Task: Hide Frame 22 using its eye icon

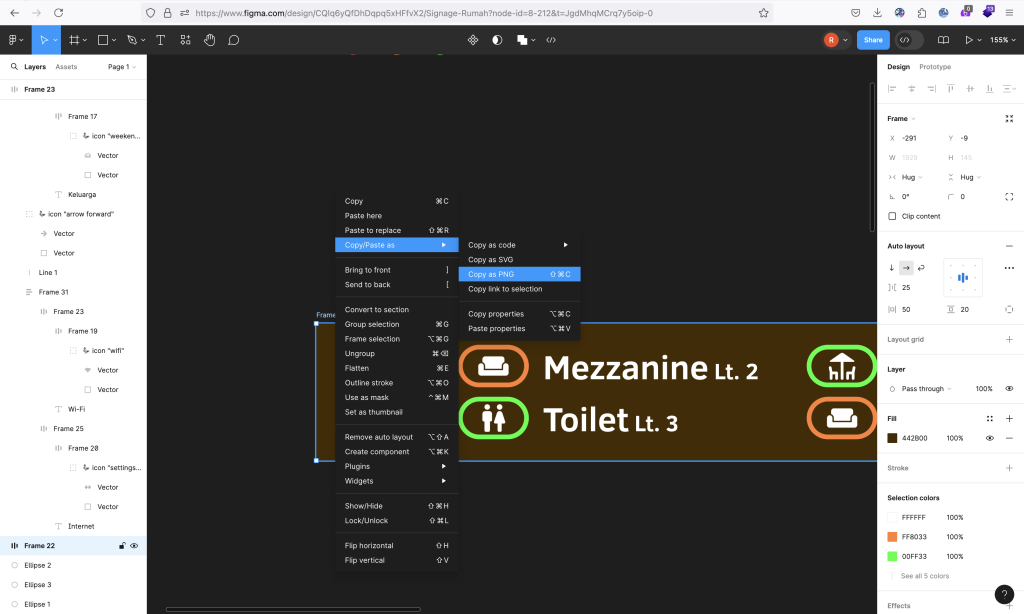Action: coord(135,545)
